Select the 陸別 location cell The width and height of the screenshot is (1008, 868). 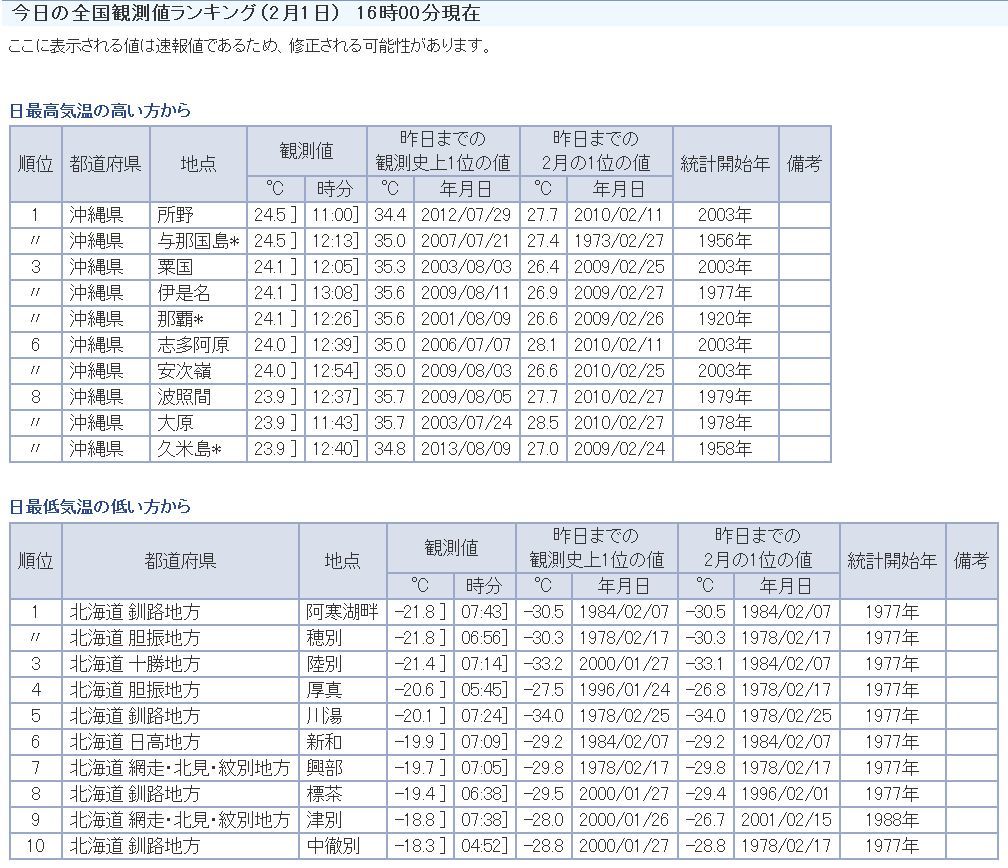click(324, 663)
